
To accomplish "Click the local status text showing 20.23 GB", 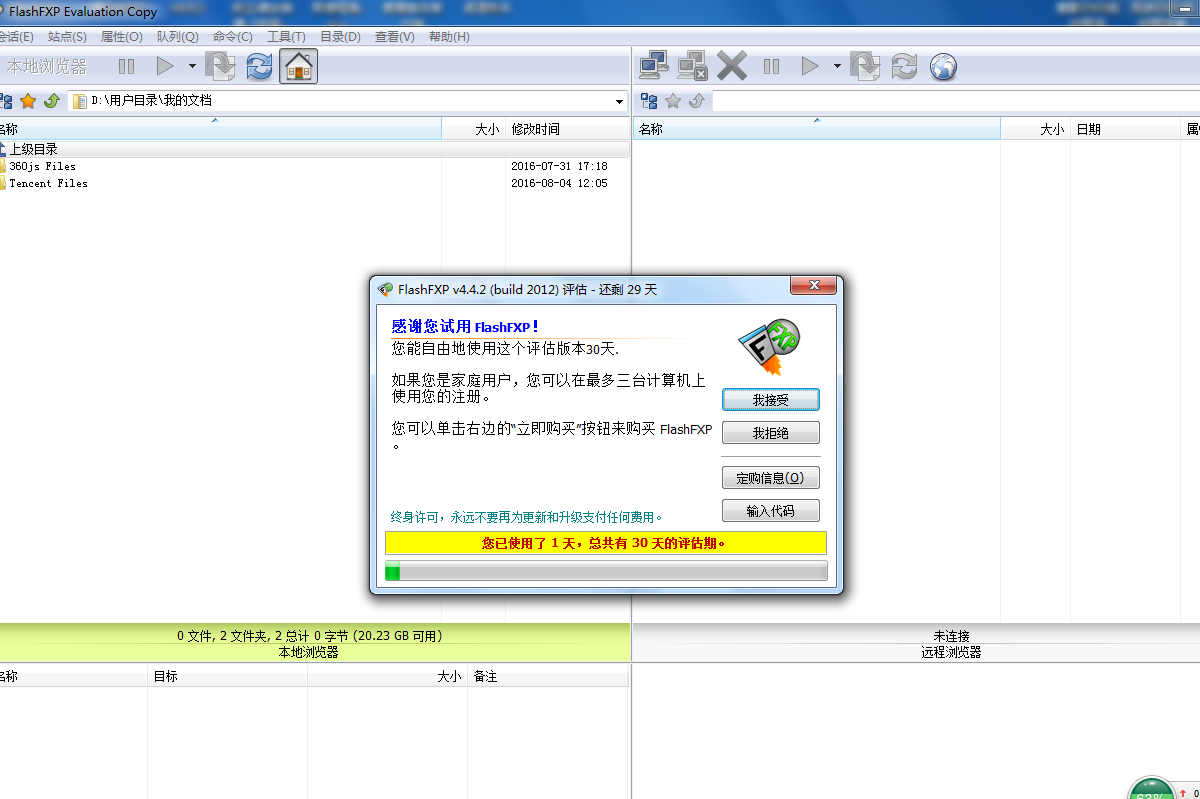I will (x=310, y=636).
